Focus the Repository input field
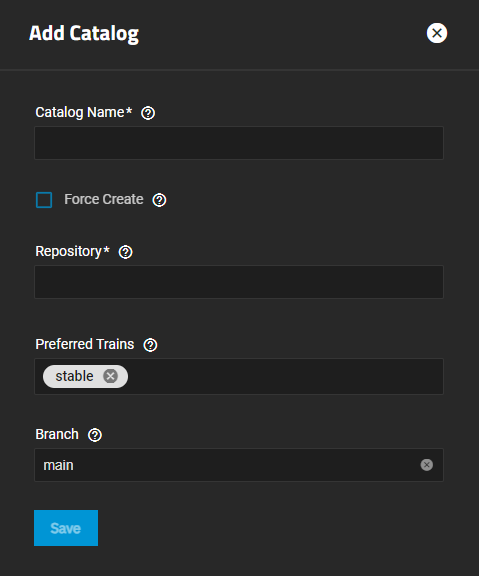 coord(239,282)
